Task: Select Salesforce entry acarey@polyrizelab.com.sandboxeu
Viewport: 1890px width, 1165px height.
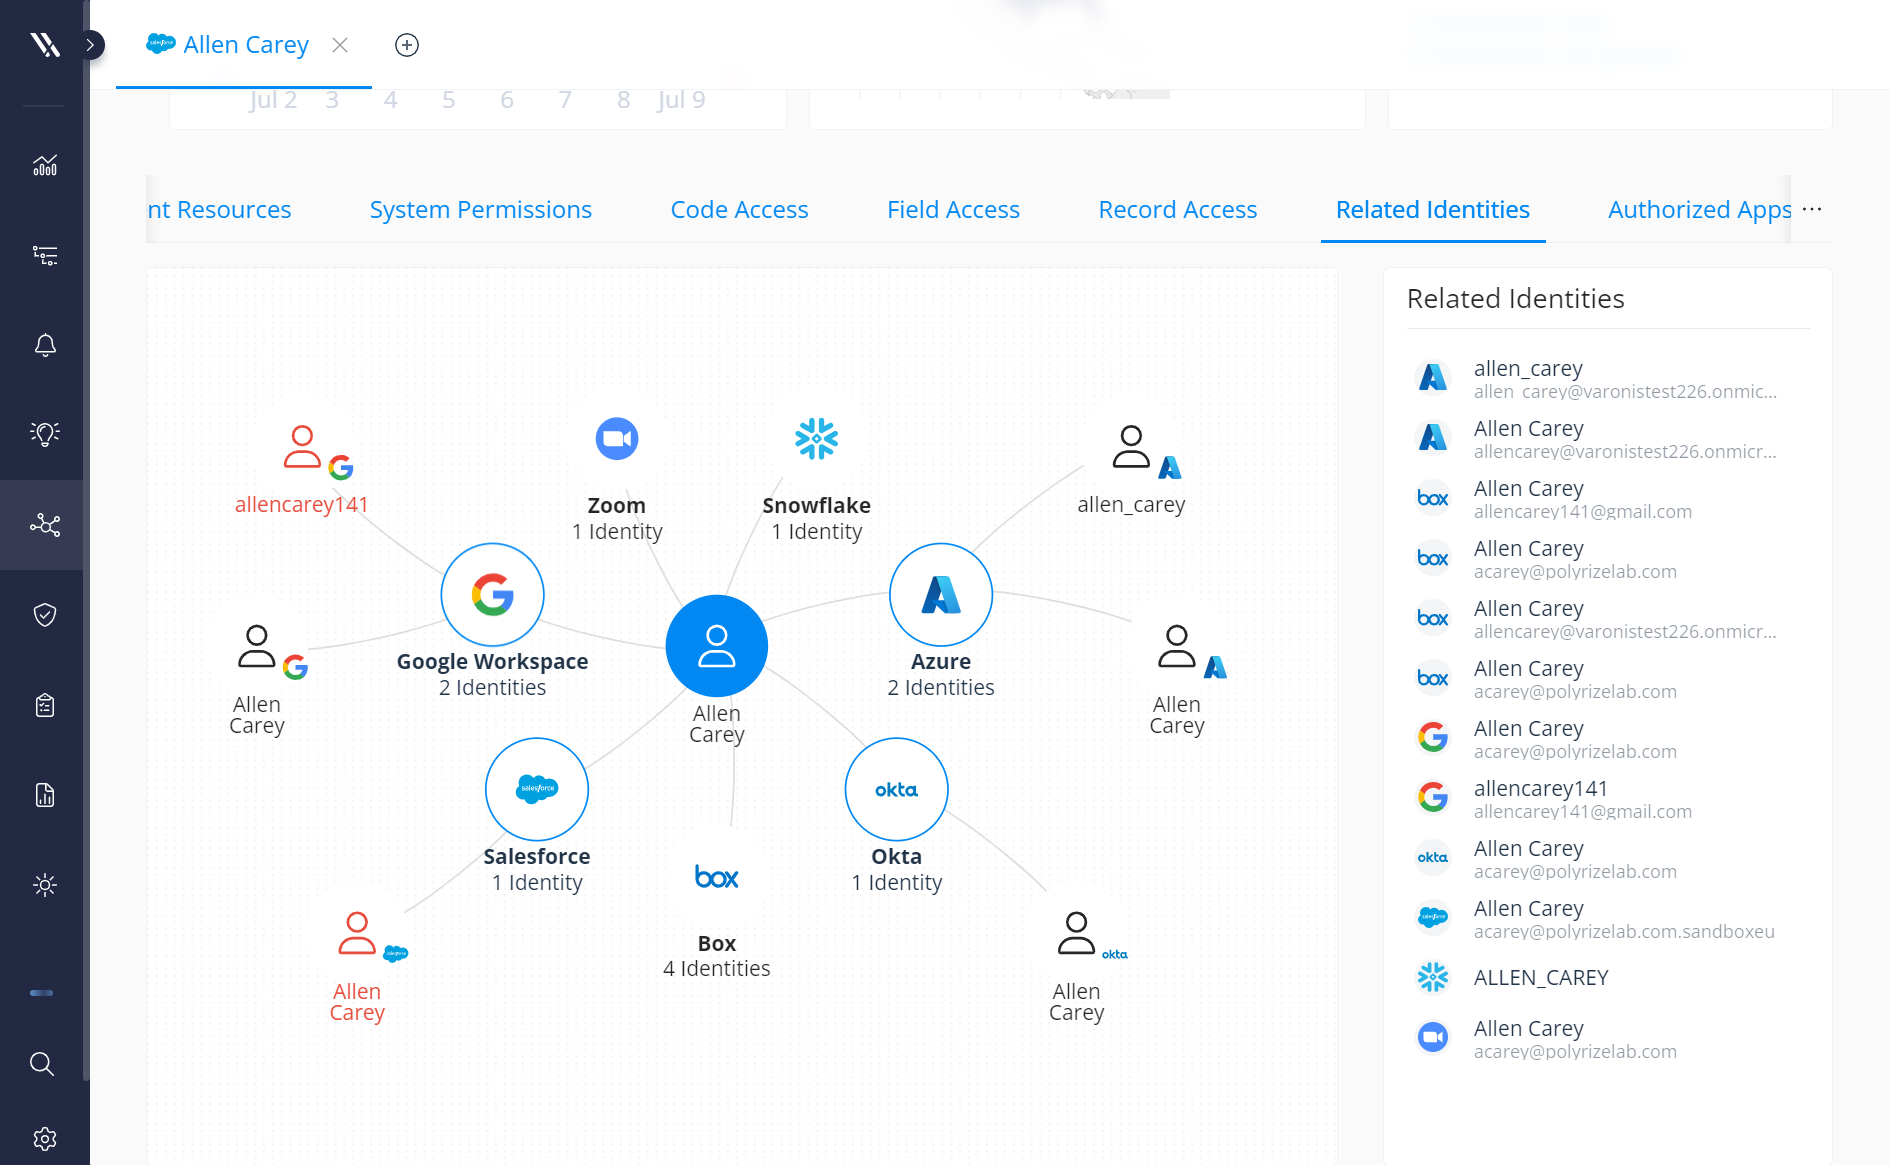Action: 1608,919
